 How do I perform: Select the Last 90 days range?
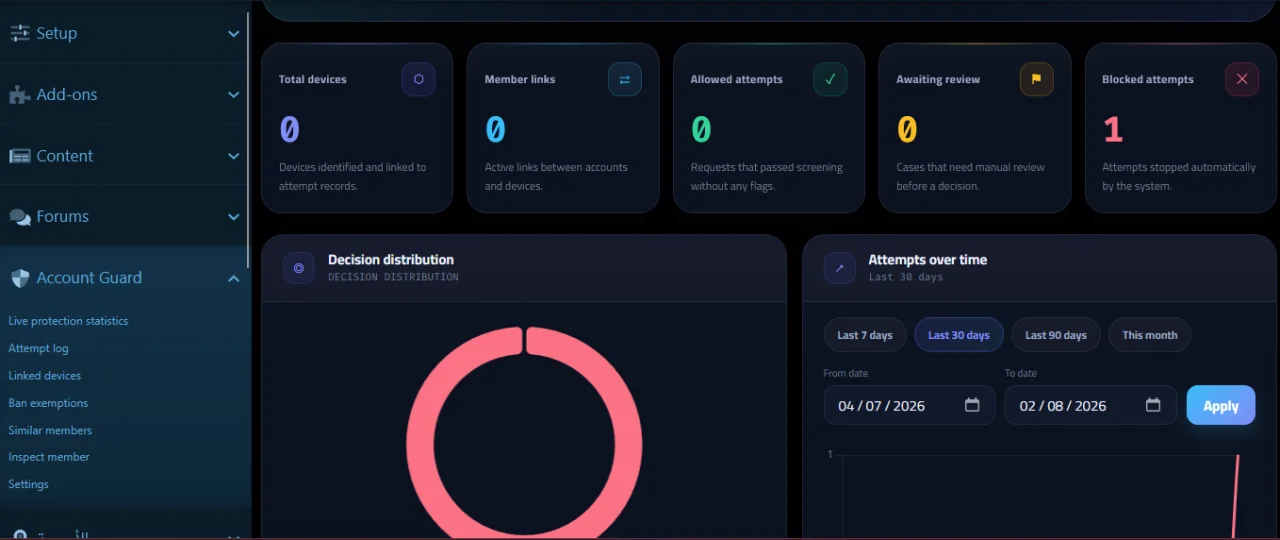(x=1056, y=335)
